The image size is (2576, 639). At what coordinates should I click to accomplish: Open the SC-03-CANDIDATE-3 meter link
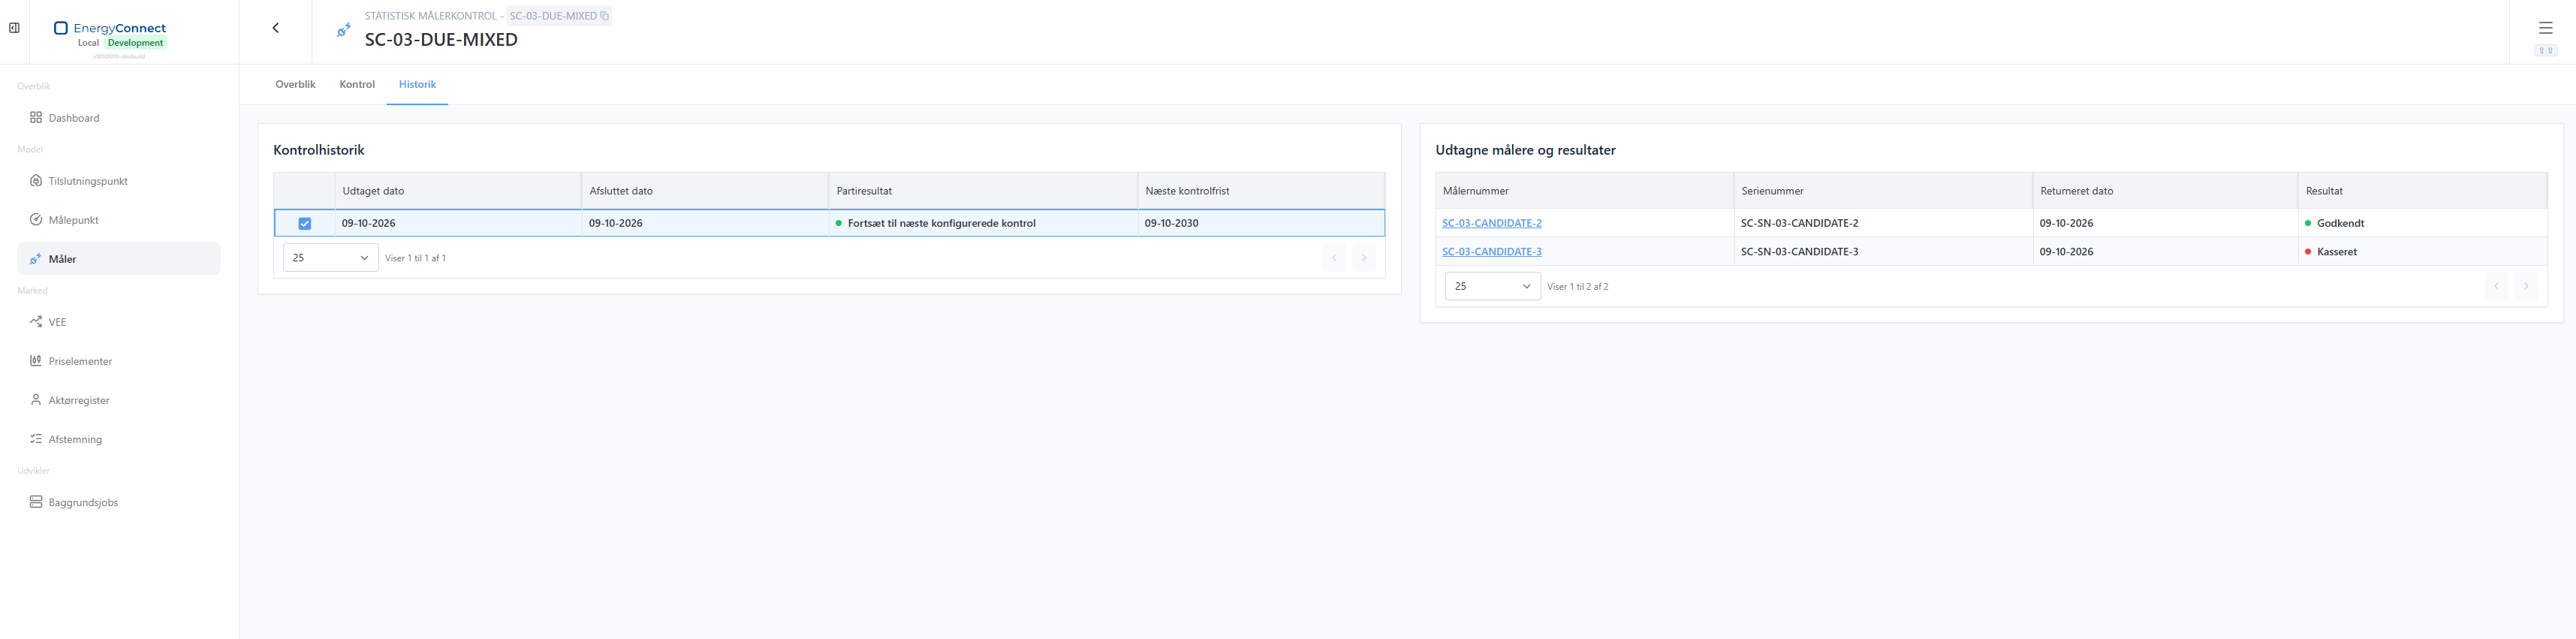[x=1492, y=252]
